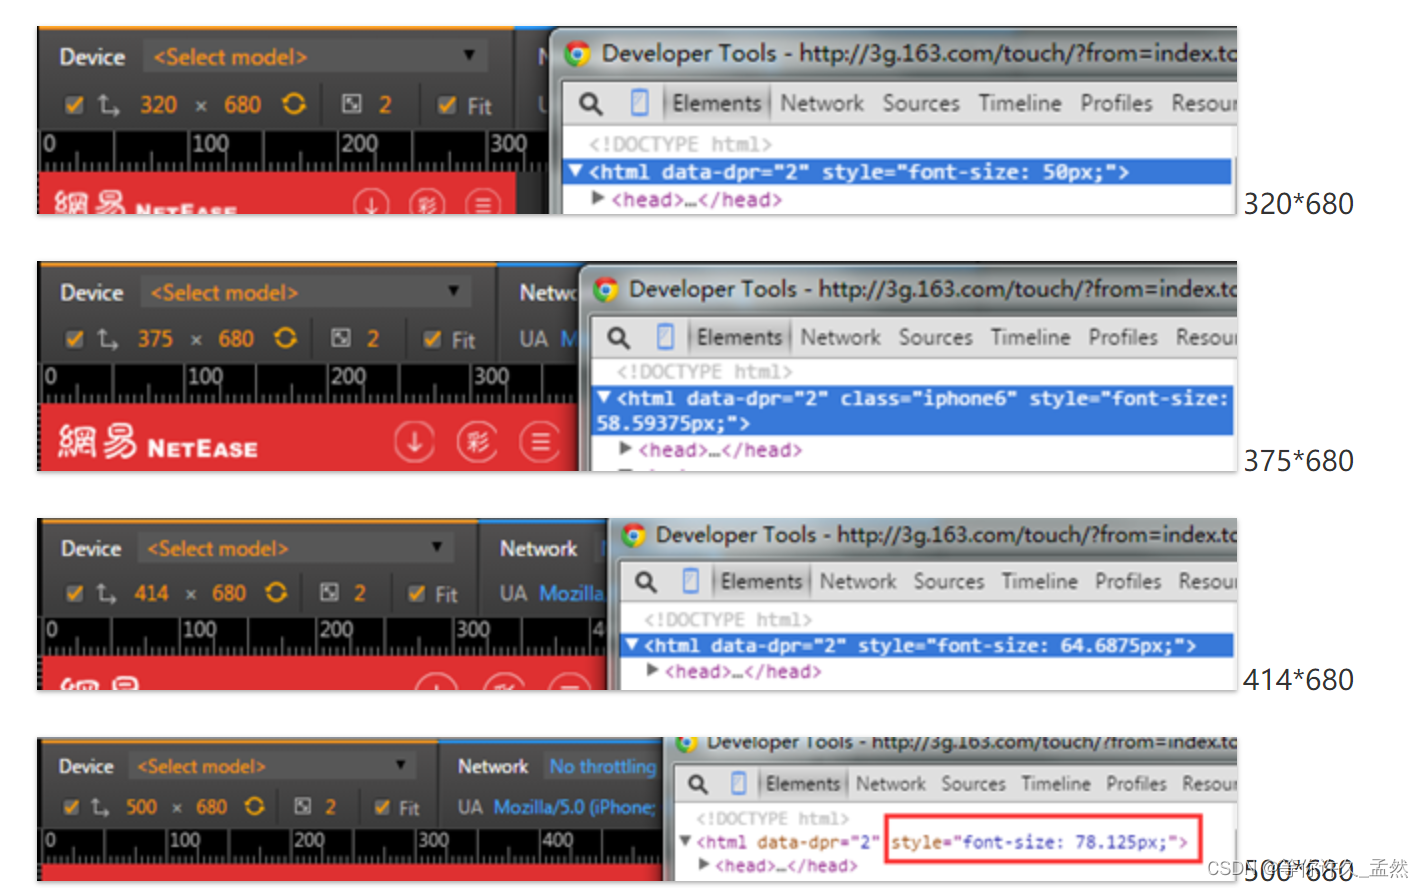Click swap dimensions icon beside width 320
The height and width of the screenshot is (888, 1424).
(x=109, y=104)
